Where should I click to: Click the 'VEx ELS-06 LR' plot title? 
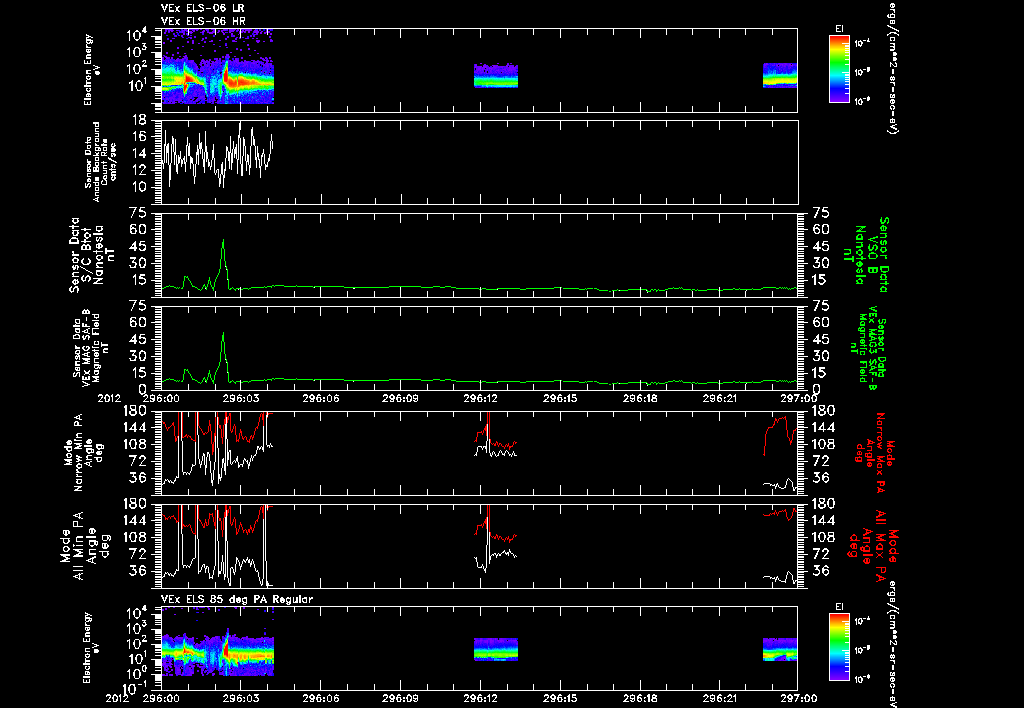coord(202,8)
